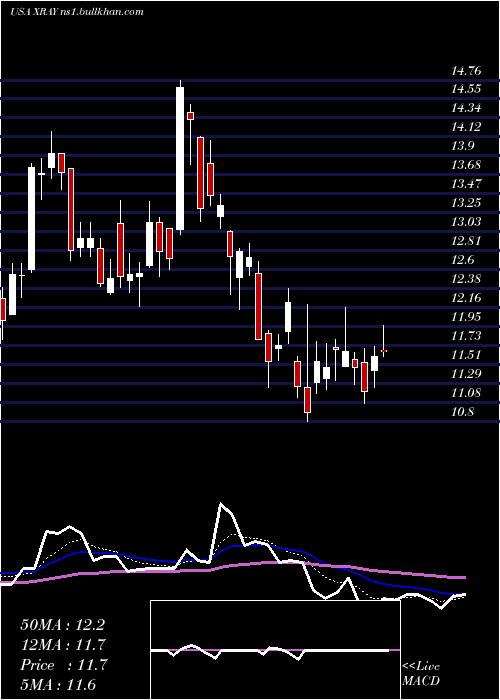Click the 14.34 price axis label
500x700 pixels.
click(466, 108)
